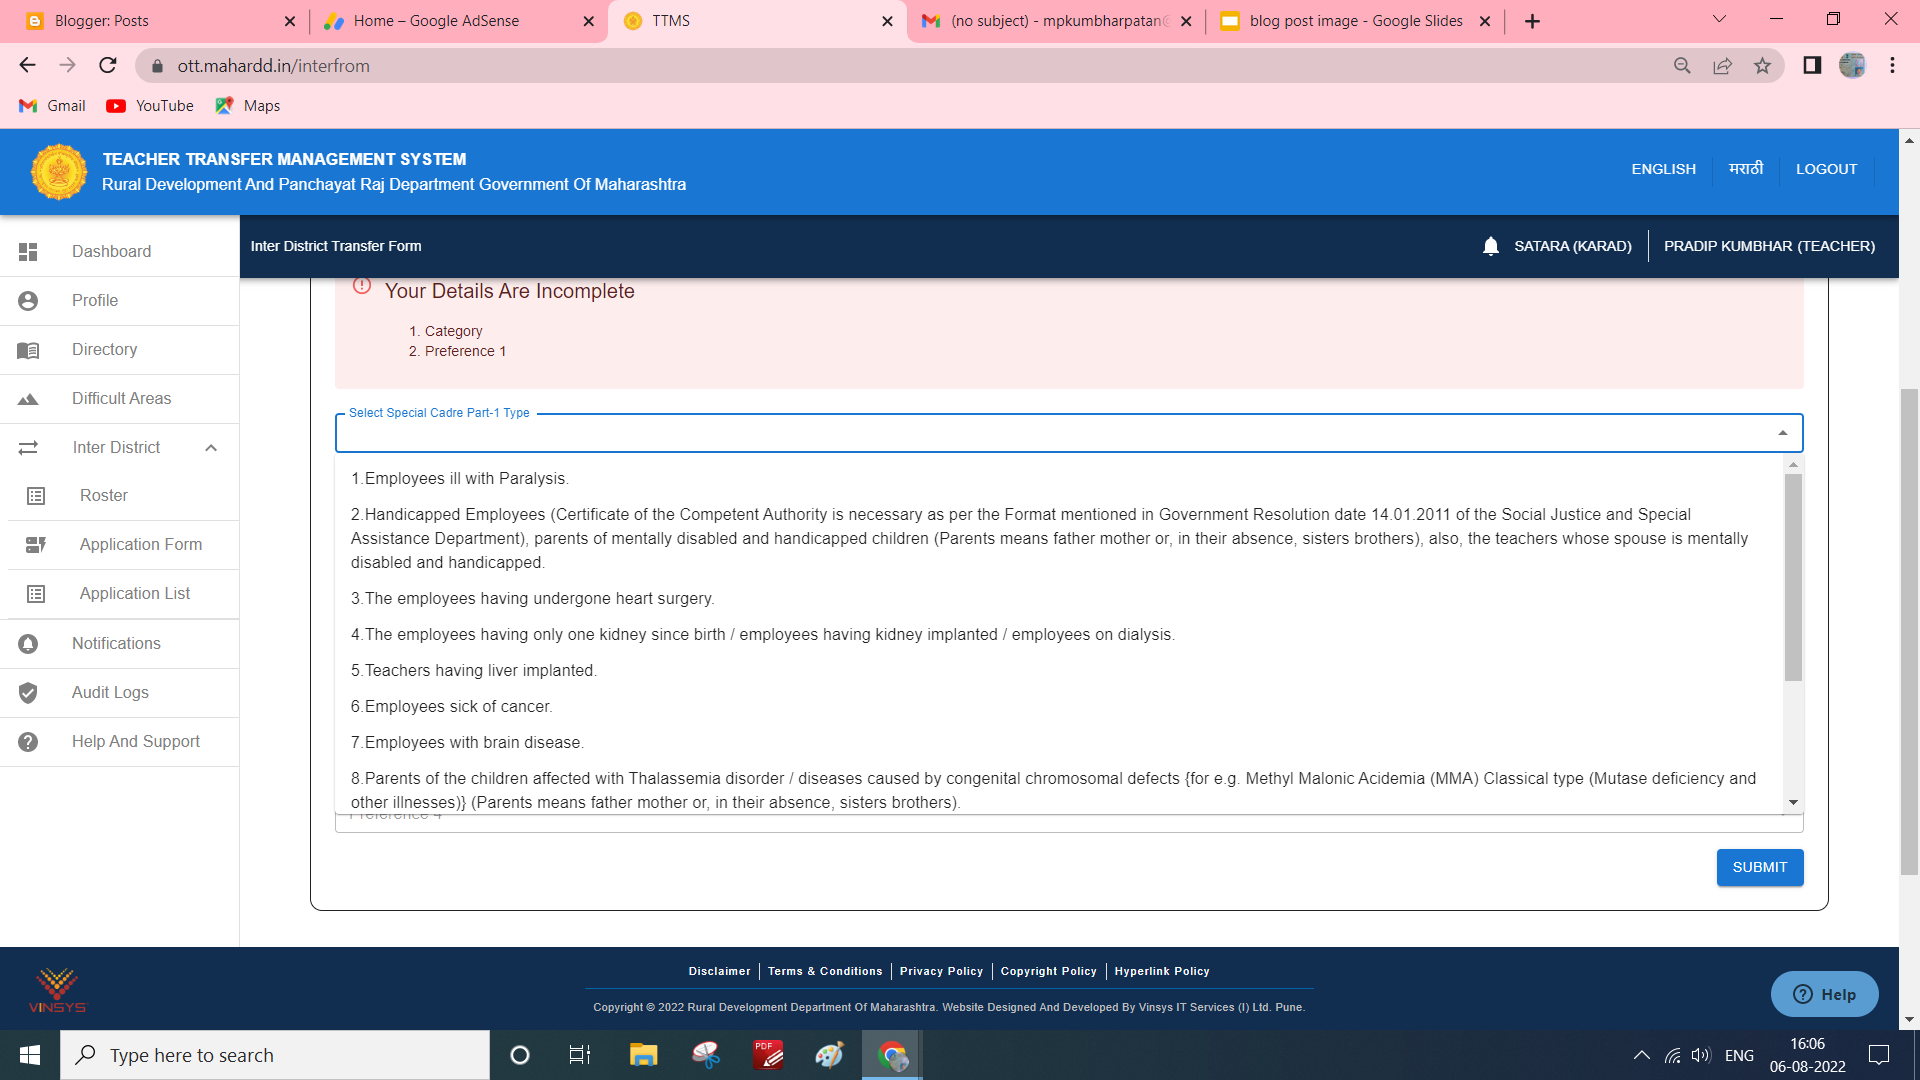Open File Explorer from taskbar
The width and height of the screenshot is (1920, 1080).
pyautogui.click(x=643, y=1055)
